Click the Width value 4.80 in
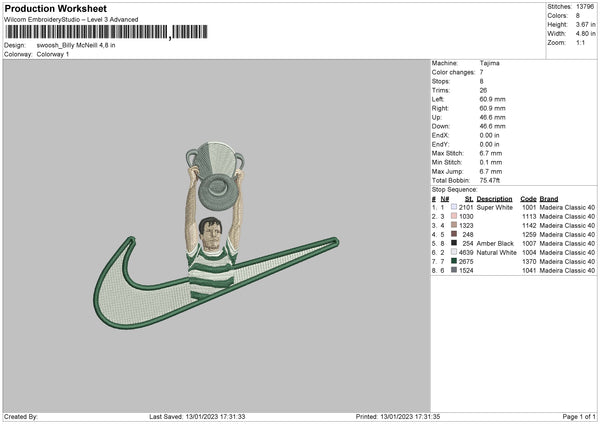600x424 pixels. 585,34
